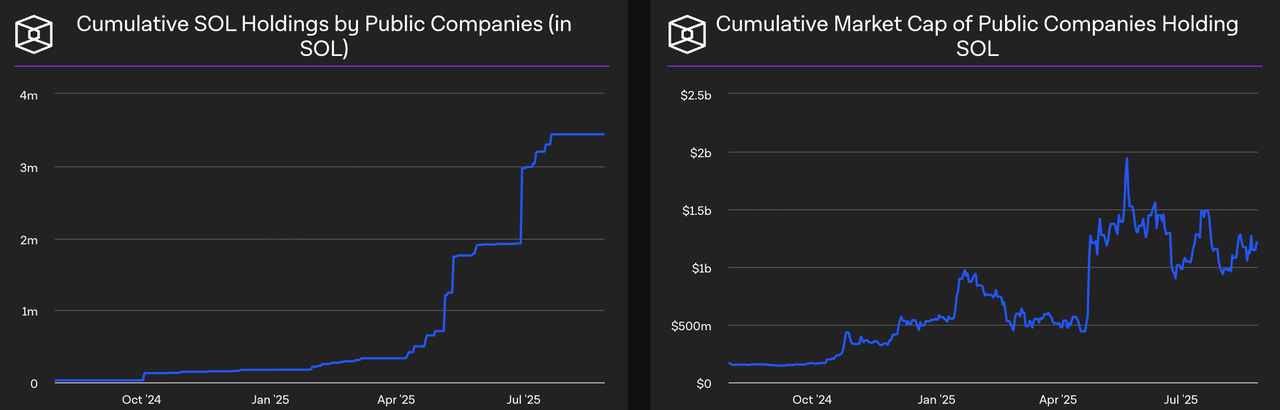Screen dimensions: 1280x410
Task: Click the 4m y-axis label on holdings chart
Action: [x=32, y=95]
